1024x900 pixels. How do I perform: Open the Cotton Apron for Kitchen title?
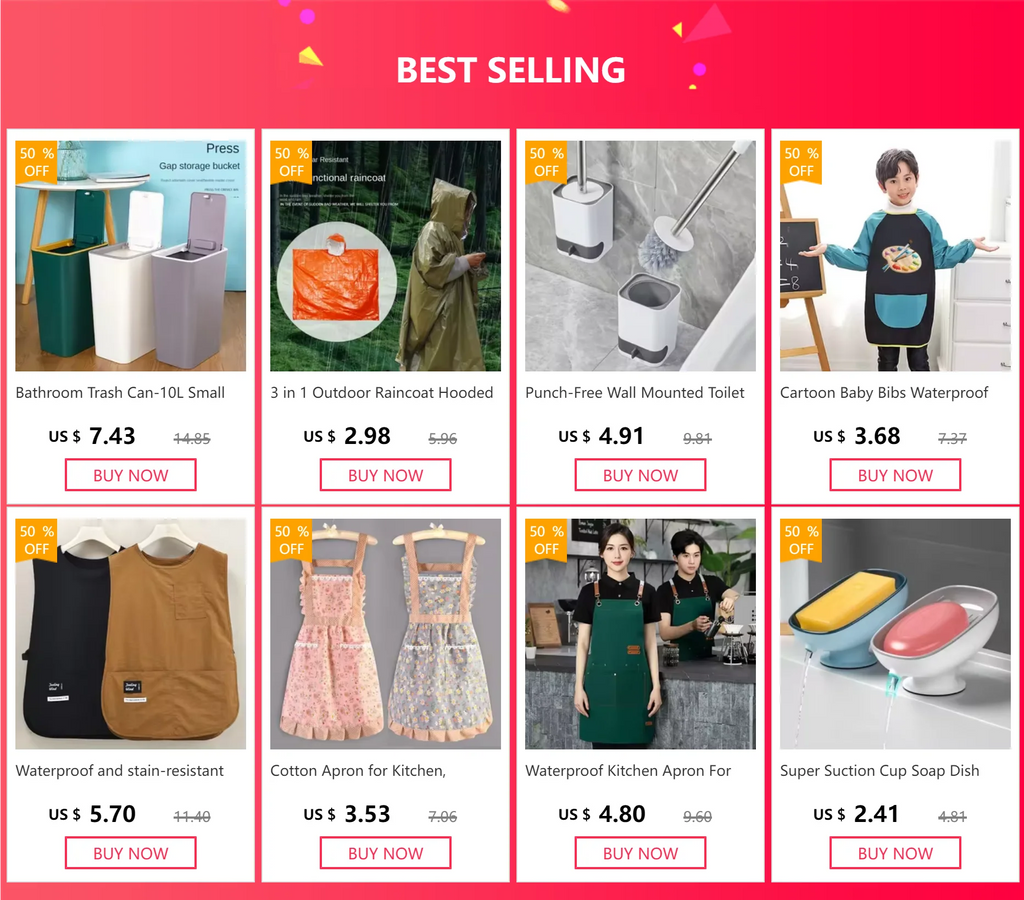click(x=358, y=771)
